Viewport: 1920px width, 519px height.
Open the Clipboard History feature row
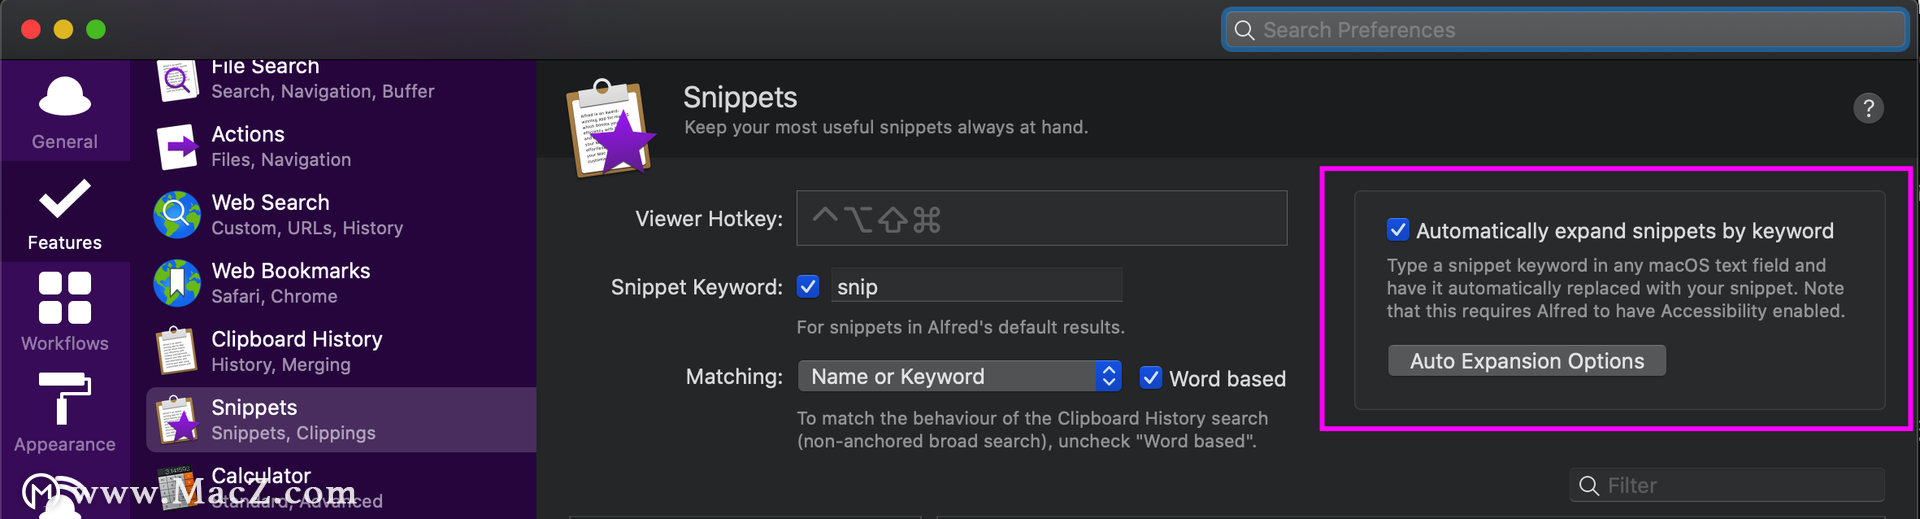341,351
